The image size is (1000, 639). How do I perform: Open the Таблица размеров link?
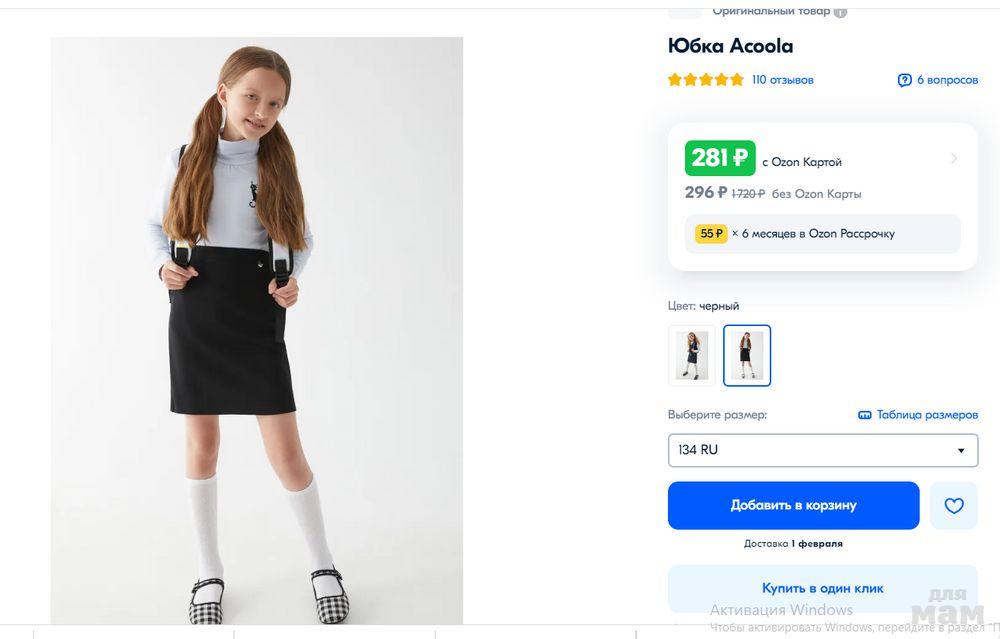click(927, 415)
